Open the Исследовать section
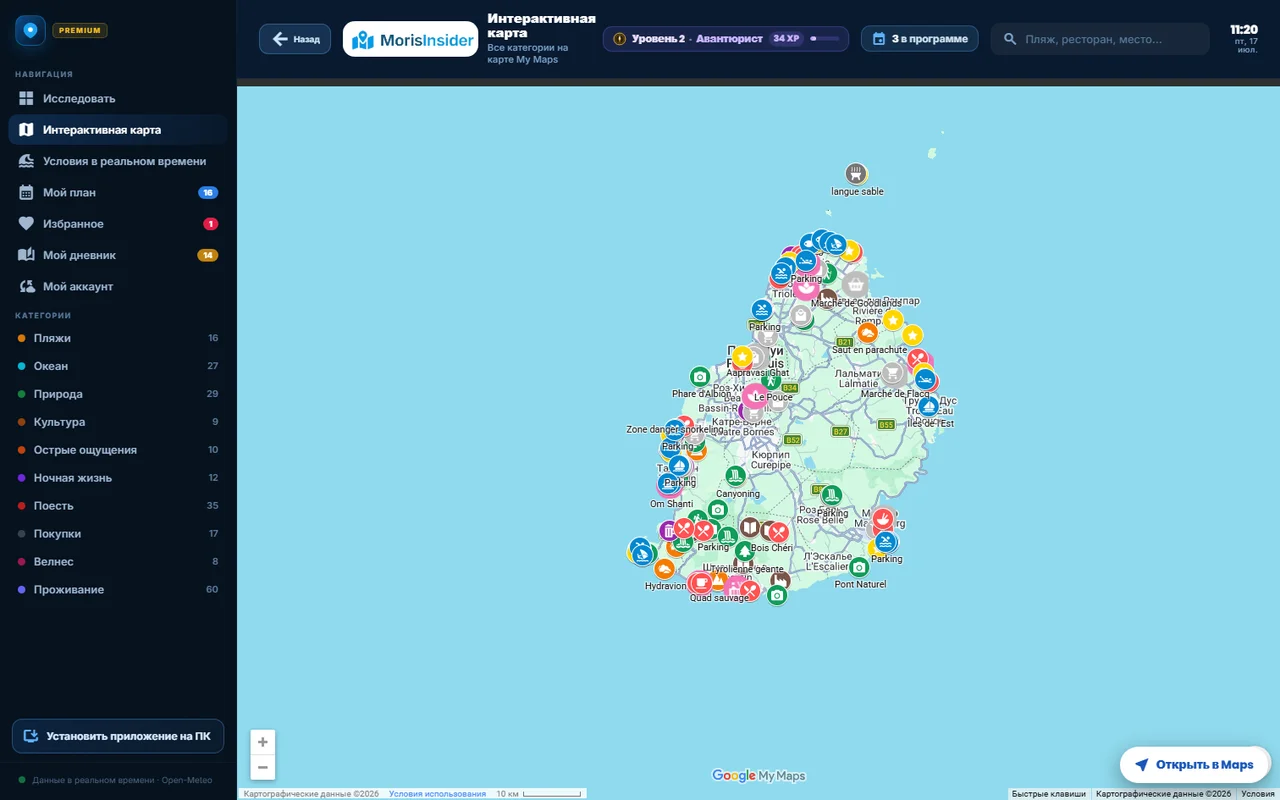The height and width of the screenshot is (800, 1280). [x=118, y=98]
